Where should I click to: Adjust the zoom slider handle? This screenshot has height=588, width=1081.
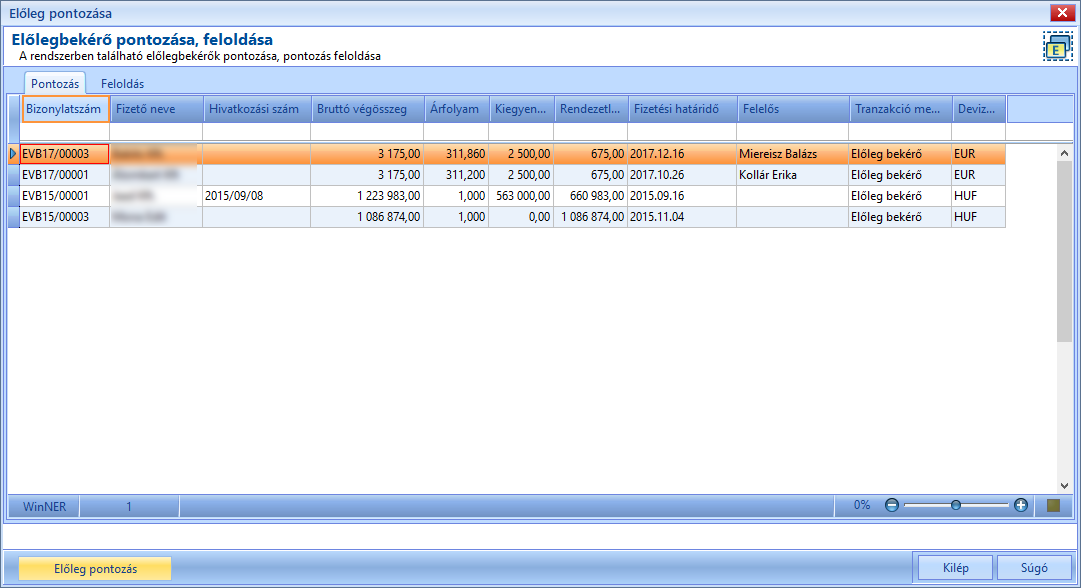click(x=956, y=505)
